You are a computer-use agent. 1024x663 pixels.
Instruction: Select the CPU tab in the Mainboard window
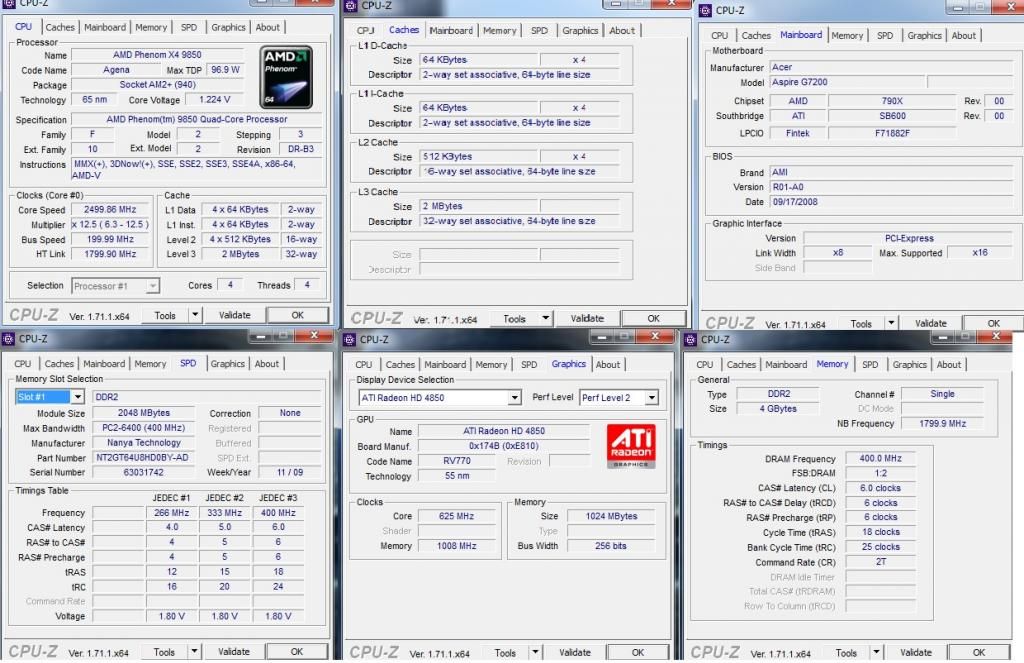pos(720,36)
